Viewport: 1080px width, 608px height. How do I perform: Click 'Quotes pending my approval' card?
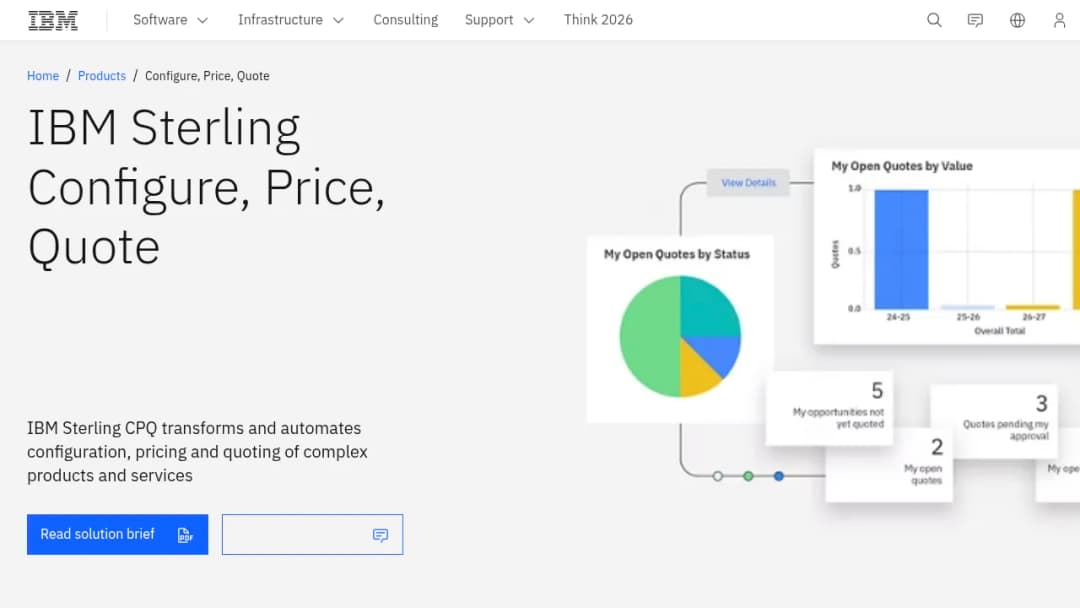pyautogui.click(x=994, y=421)
